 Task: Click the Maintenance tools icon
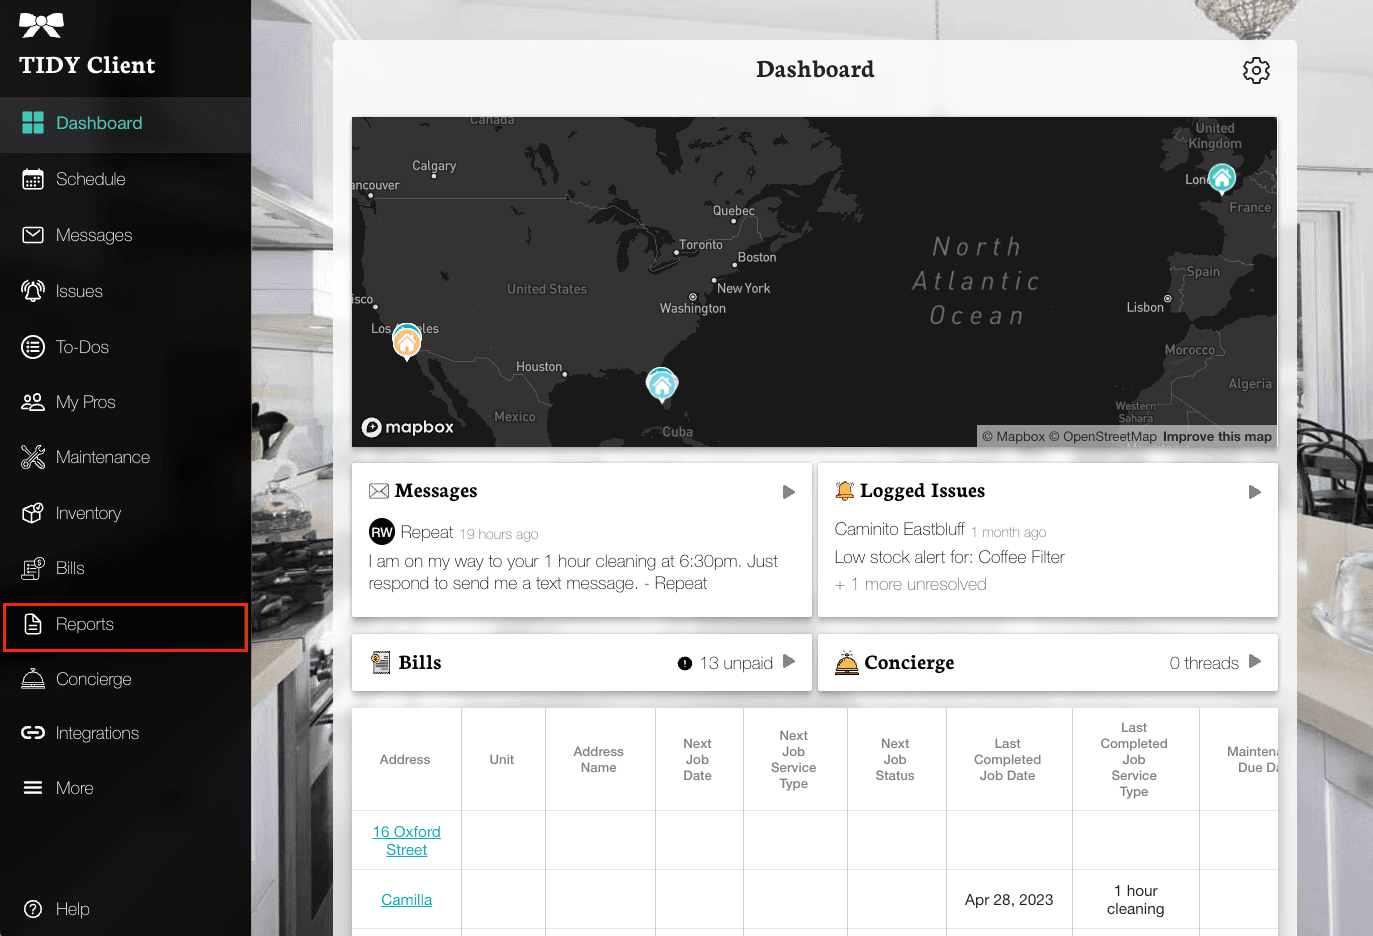coord(33,457)
